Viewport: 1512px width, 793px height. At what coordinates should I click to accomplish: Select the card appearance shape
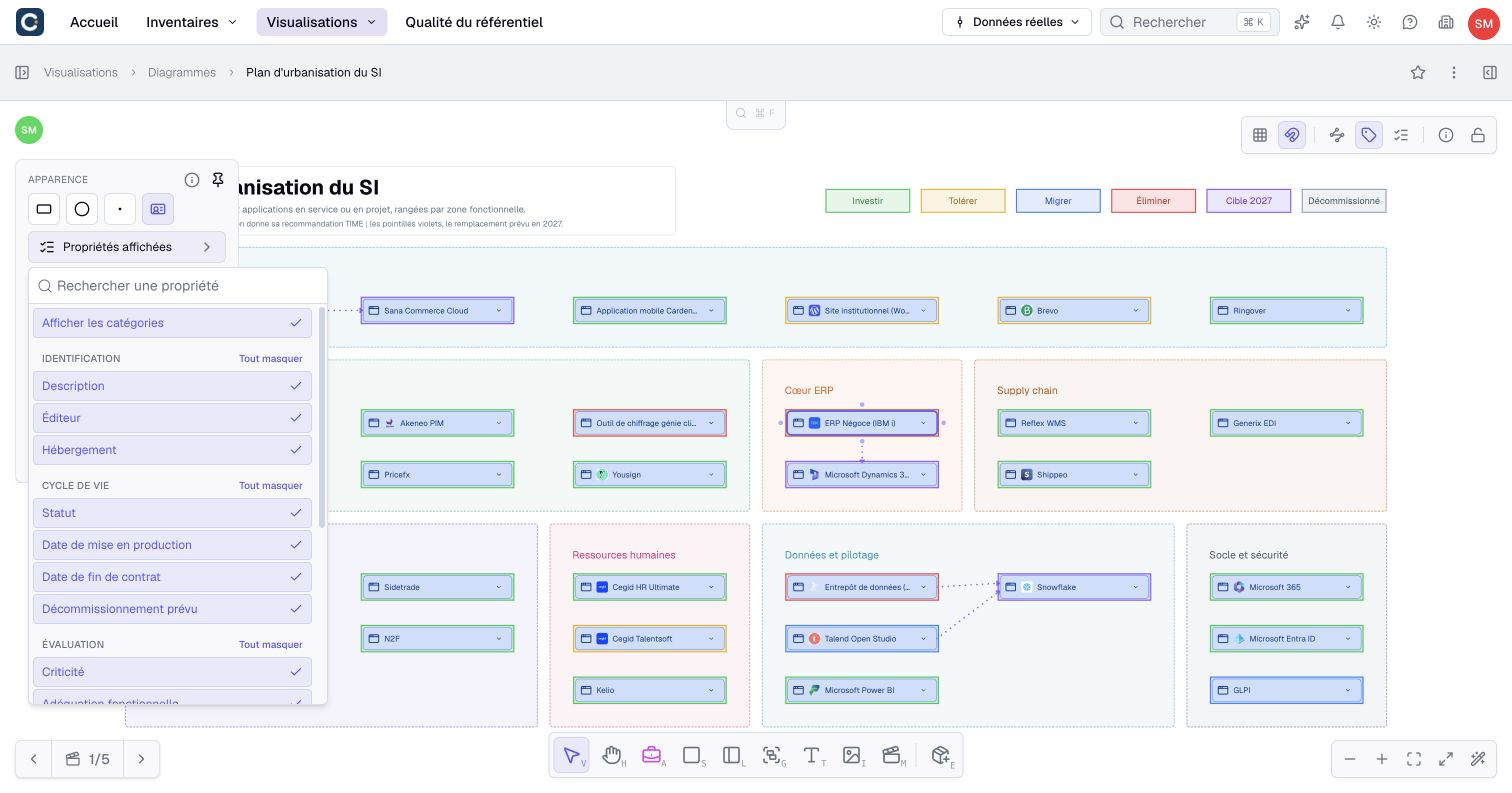coord(158,209)
